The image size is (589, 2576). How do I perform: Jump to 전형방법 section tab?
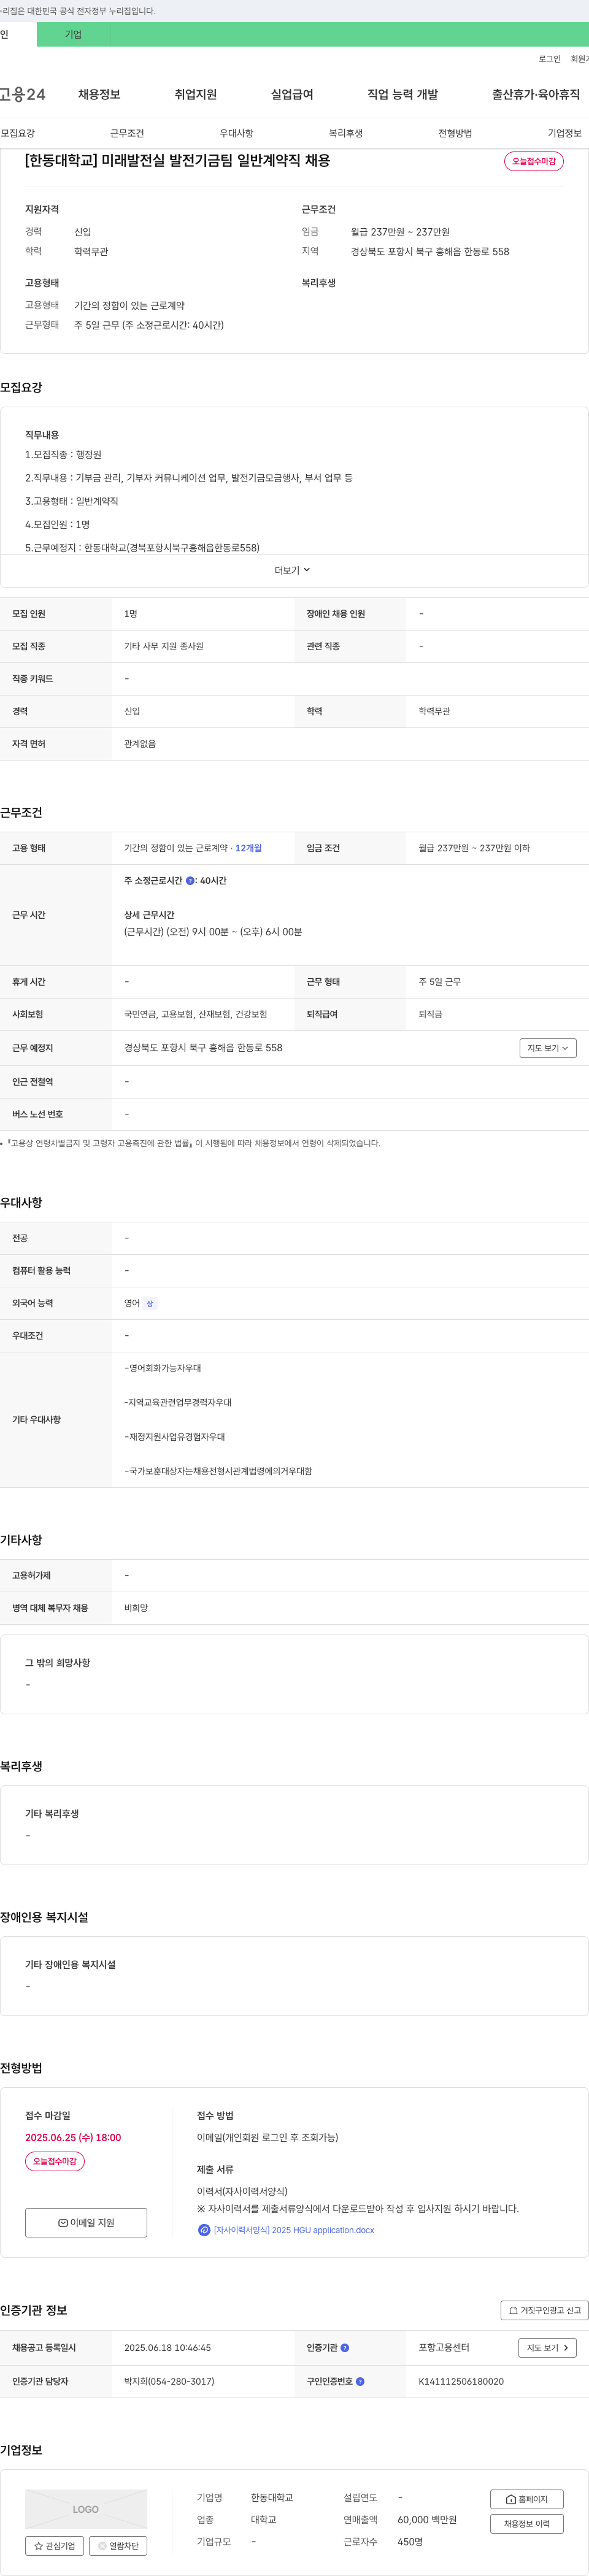(x=455, y=133)
